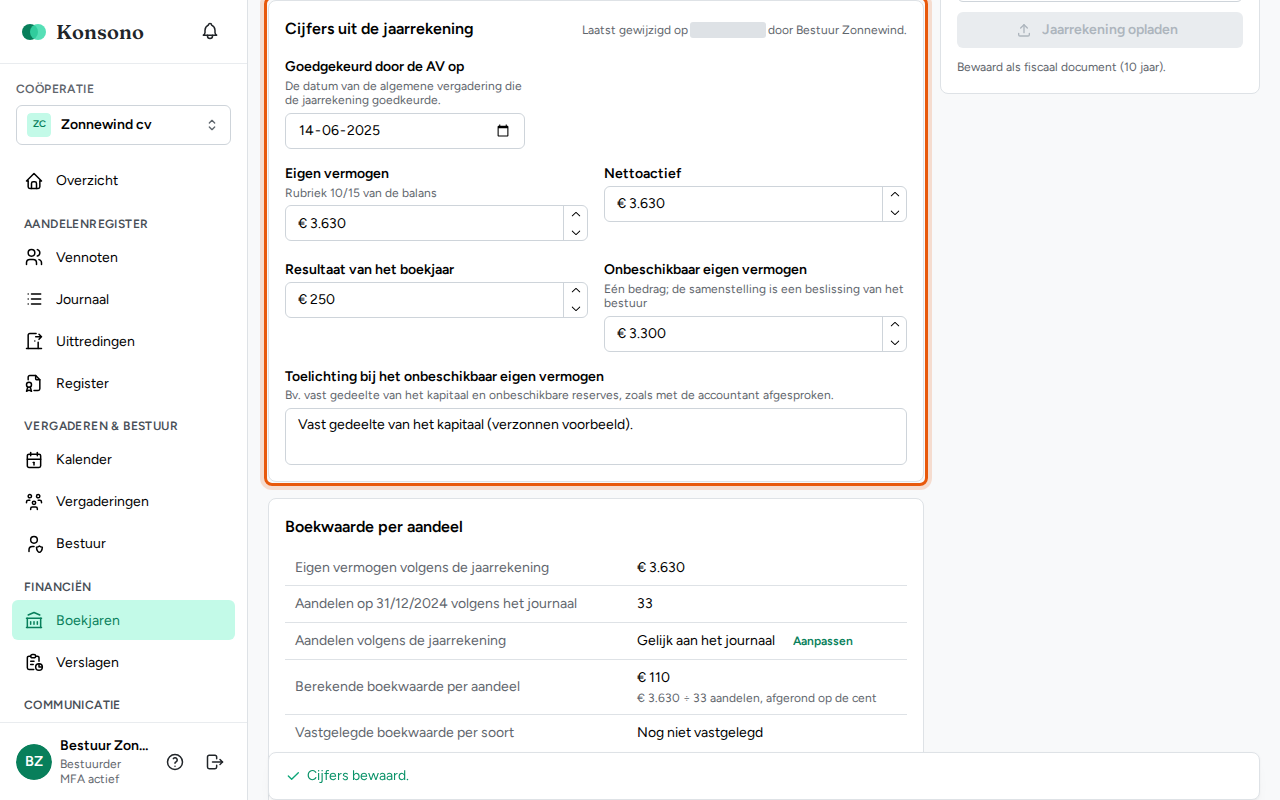
Task: Click 'Nog niet vastgelegd' value
Action: point(700,733)
